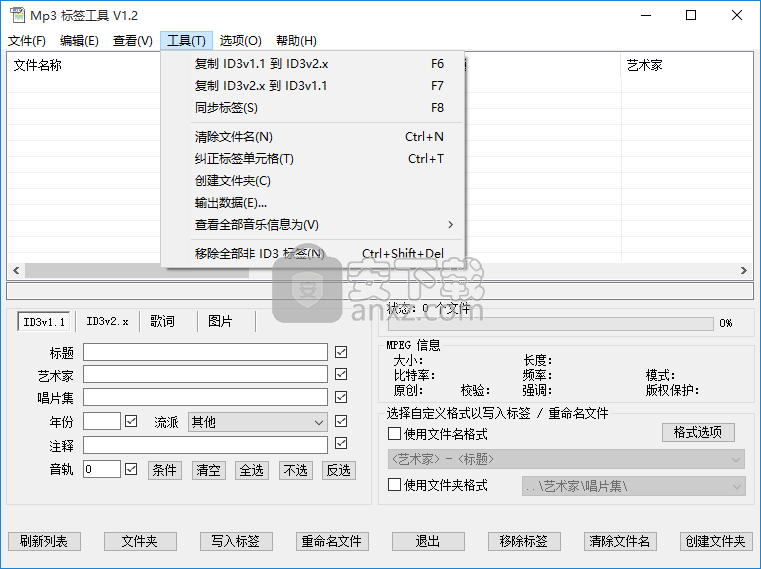The image size is (761, 569).
Task: Select 同步标签(S) menu entry
Action: pos(313,107)
